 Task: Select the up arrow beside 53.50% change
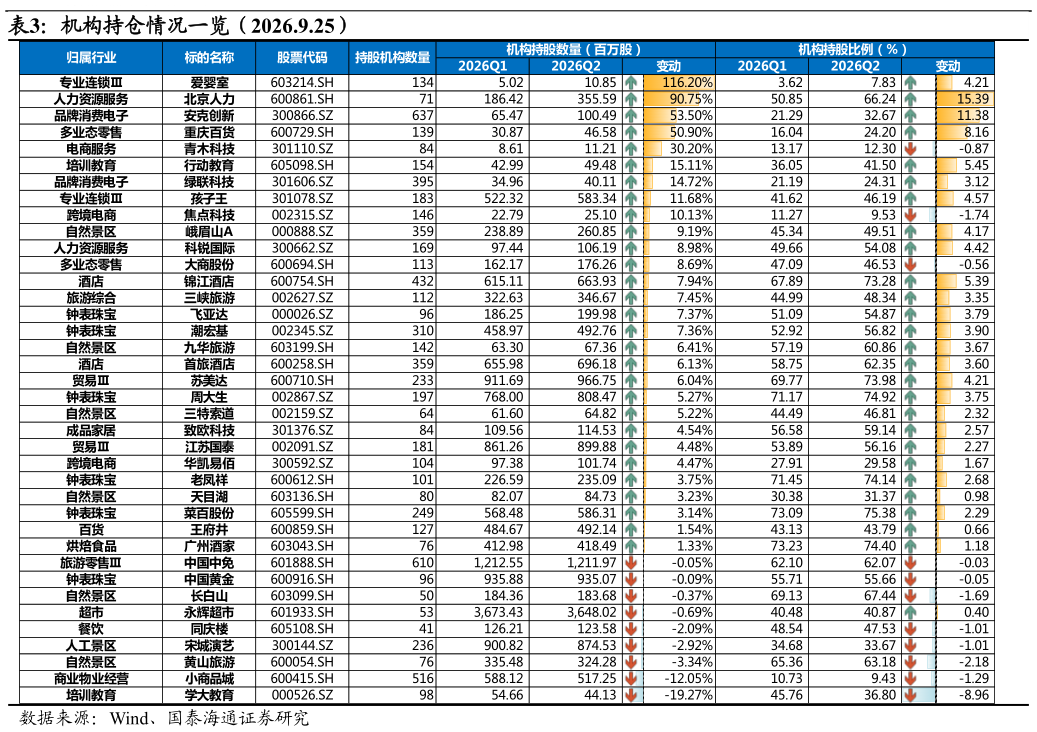tap(631, 116)
